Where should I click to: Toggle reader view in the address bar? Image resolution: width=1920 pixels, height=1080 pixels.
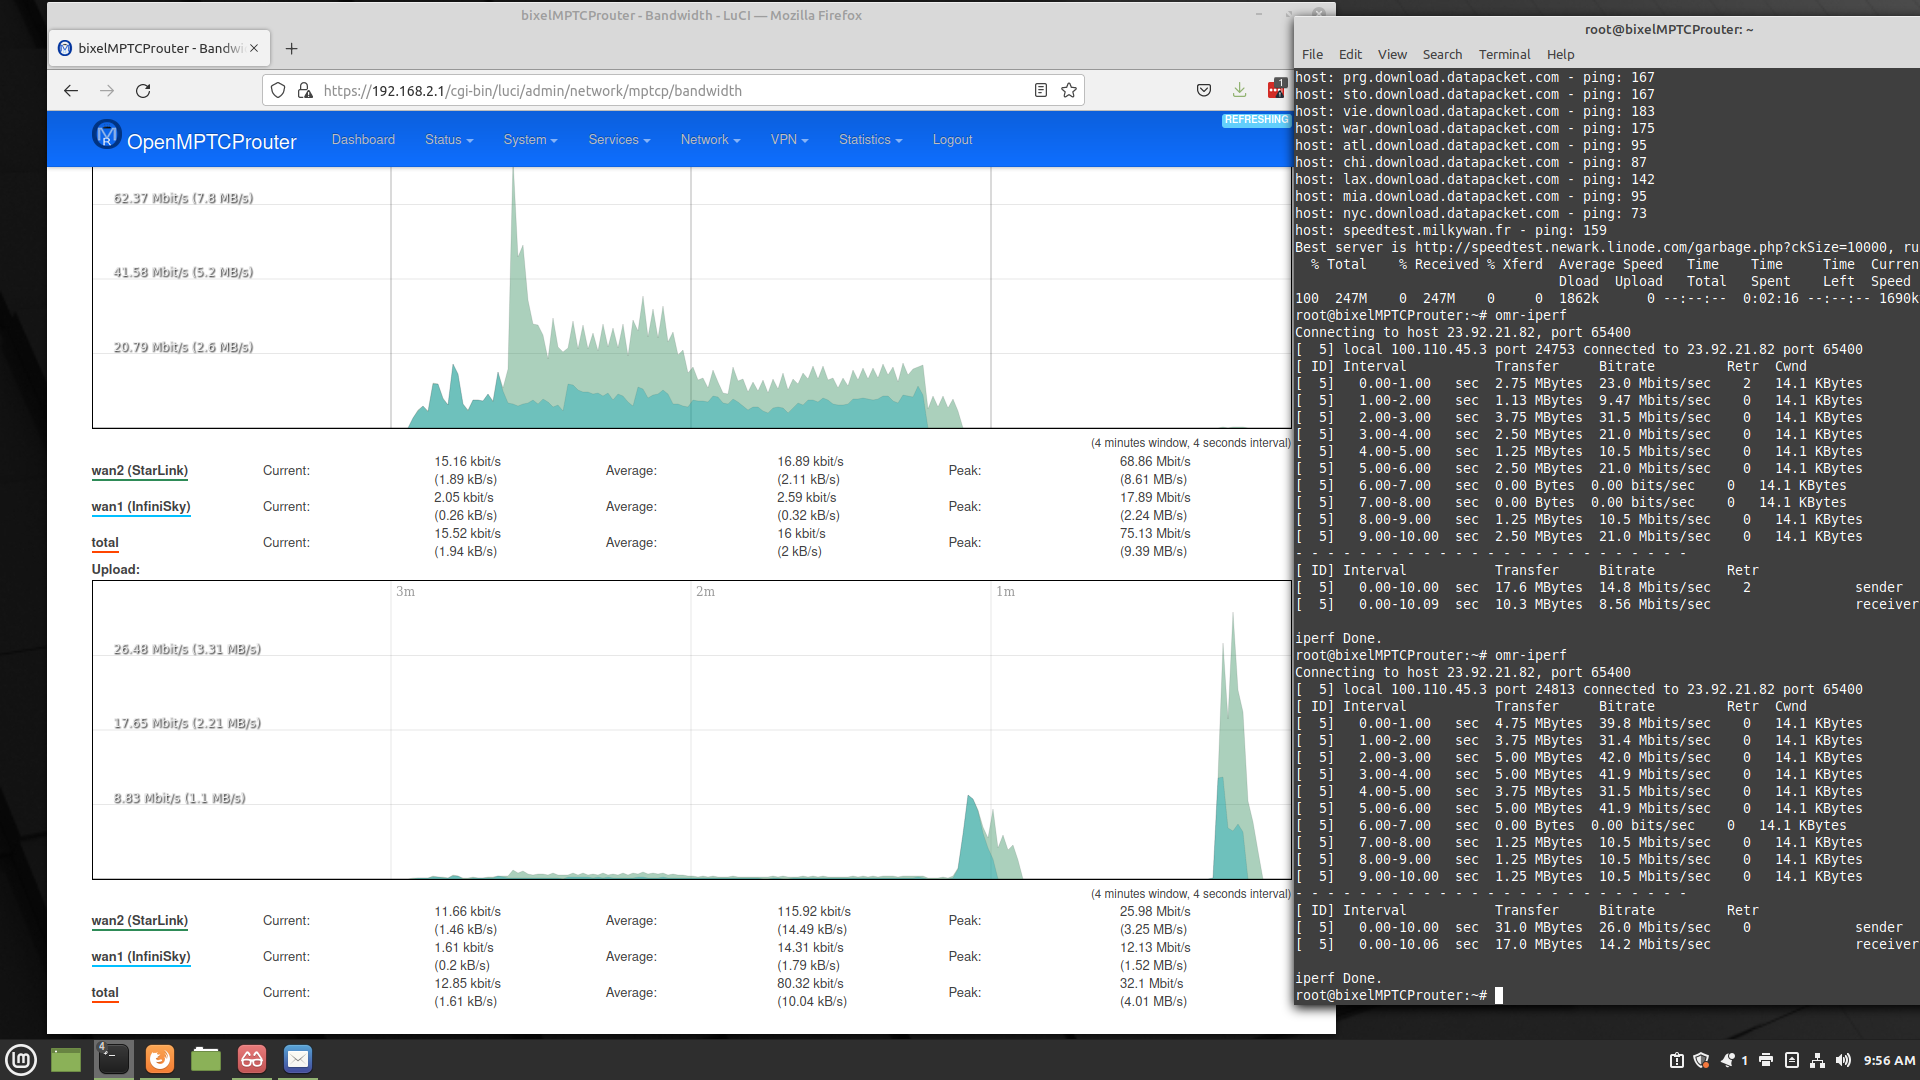(1041, 91)
